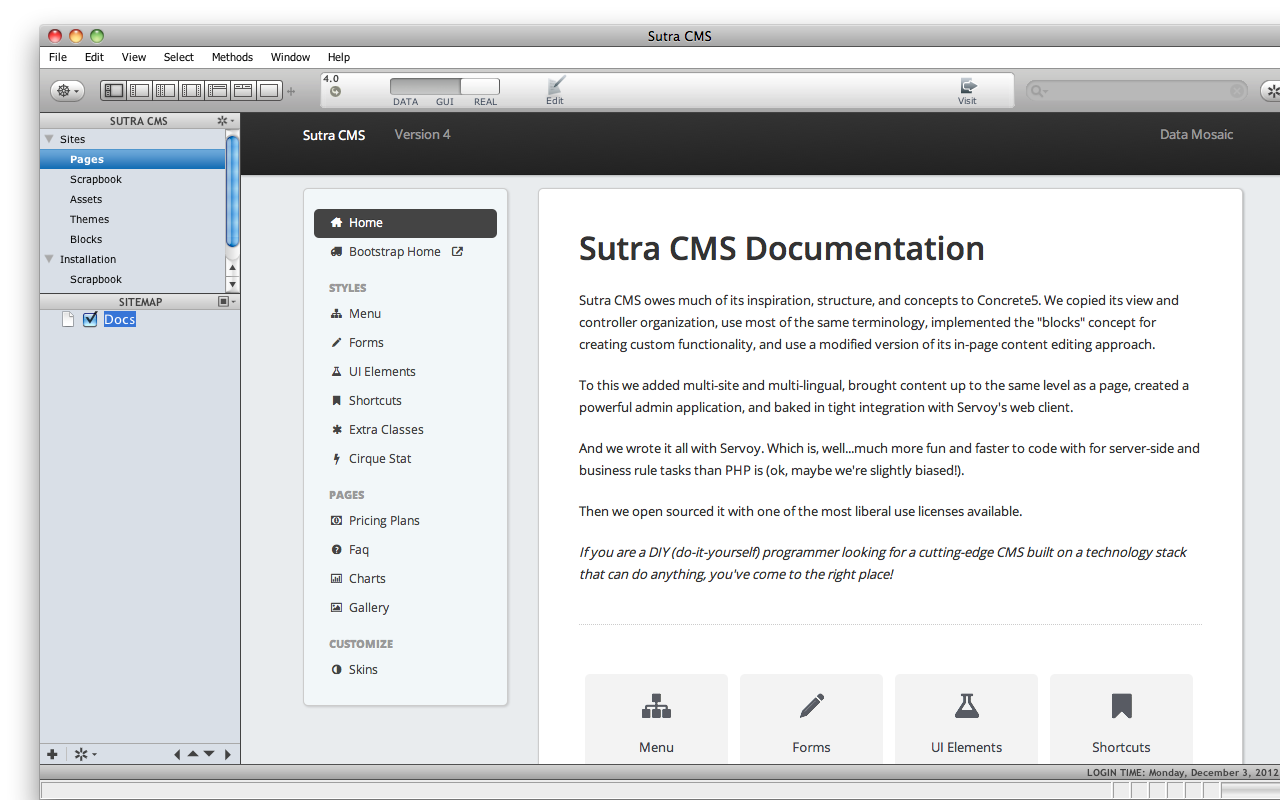This screenshot has height=800, width=1280.
Task: Open the View menu
Action: click(x=134, y=57)
